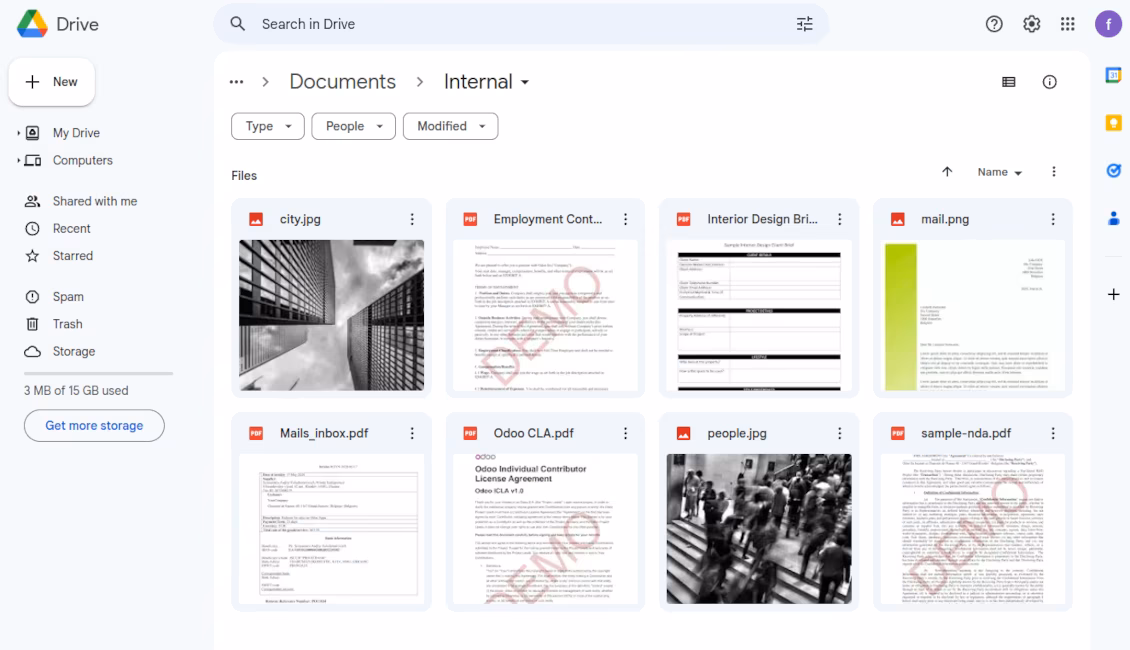The width and height of the screenshot is (1130, 650).
Task: Select the mail.png thumbnail
Action: [x=973, y=315]
